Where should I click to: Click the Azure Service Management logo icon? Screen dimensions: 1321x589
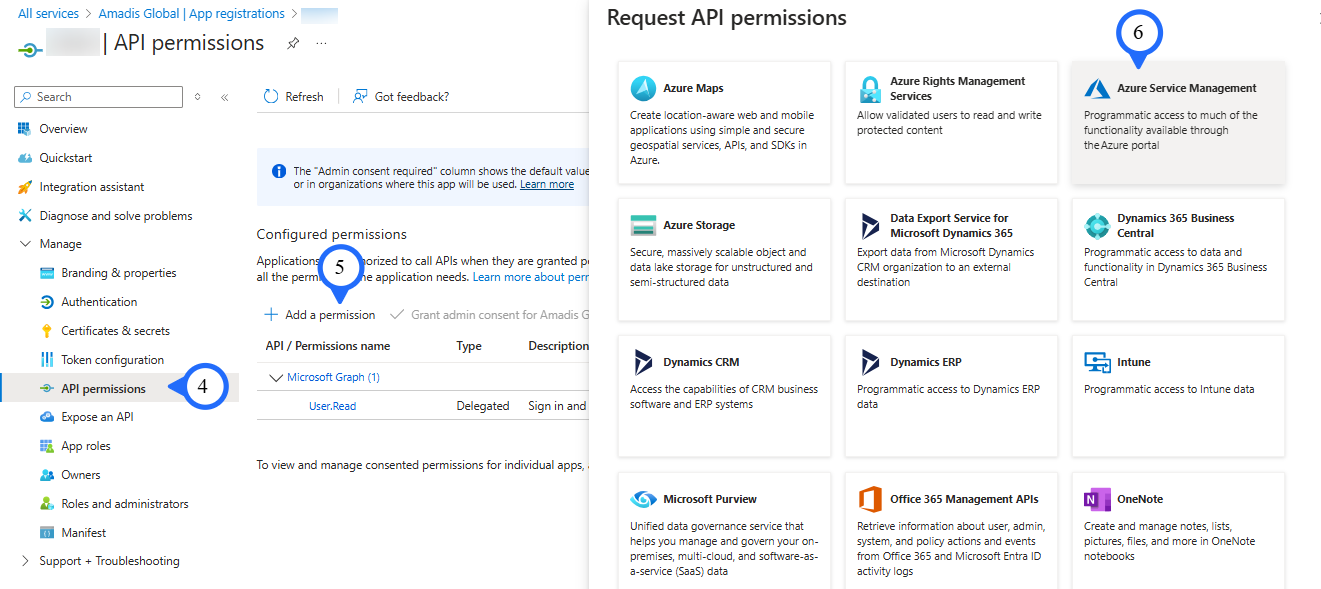[x=1097, y=88]
